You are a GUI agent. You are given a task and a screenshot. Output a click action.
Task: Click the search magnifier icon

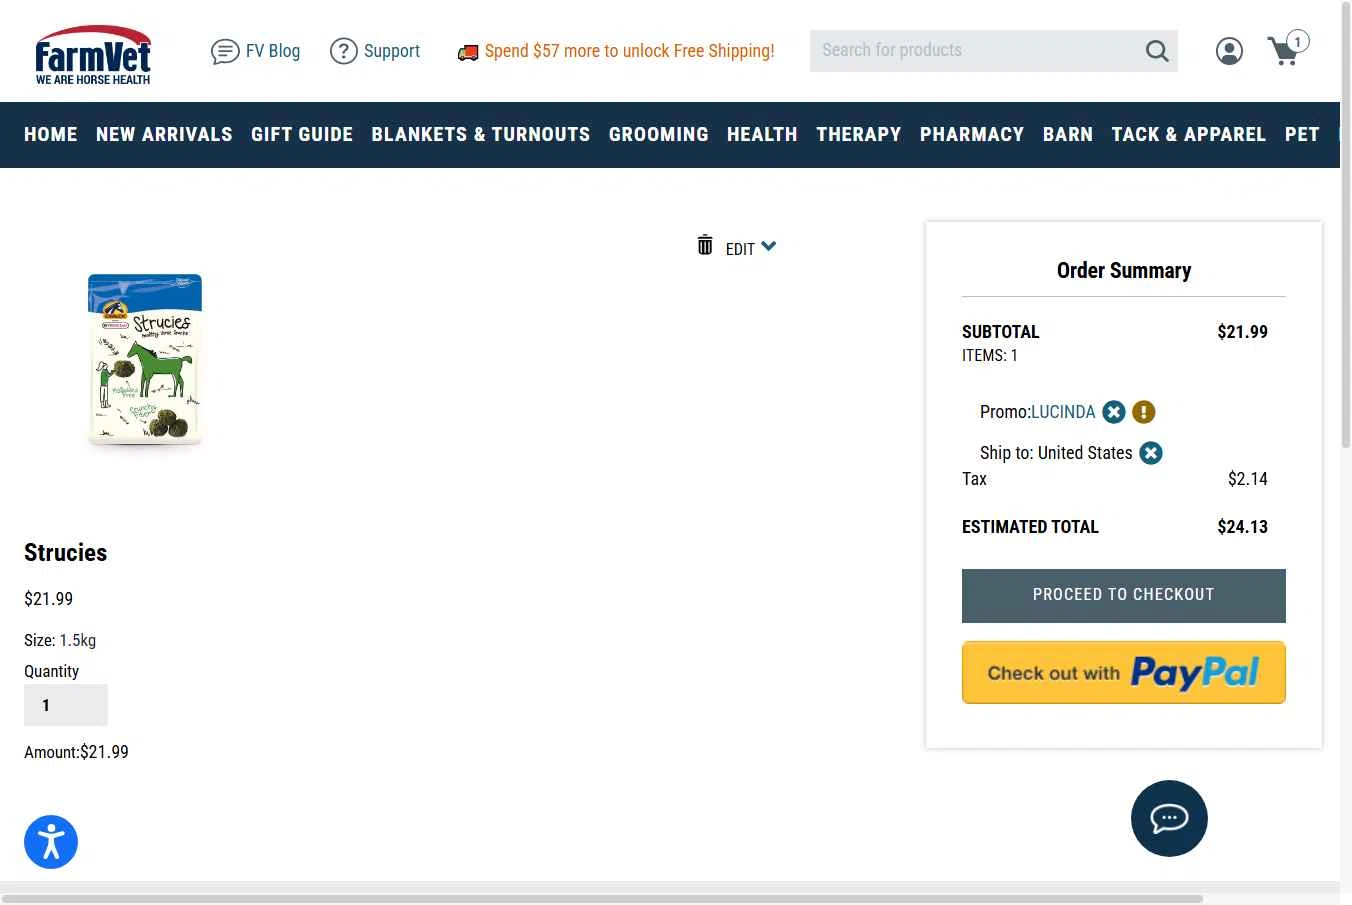pyautogui.click(x=1157, y=51)
